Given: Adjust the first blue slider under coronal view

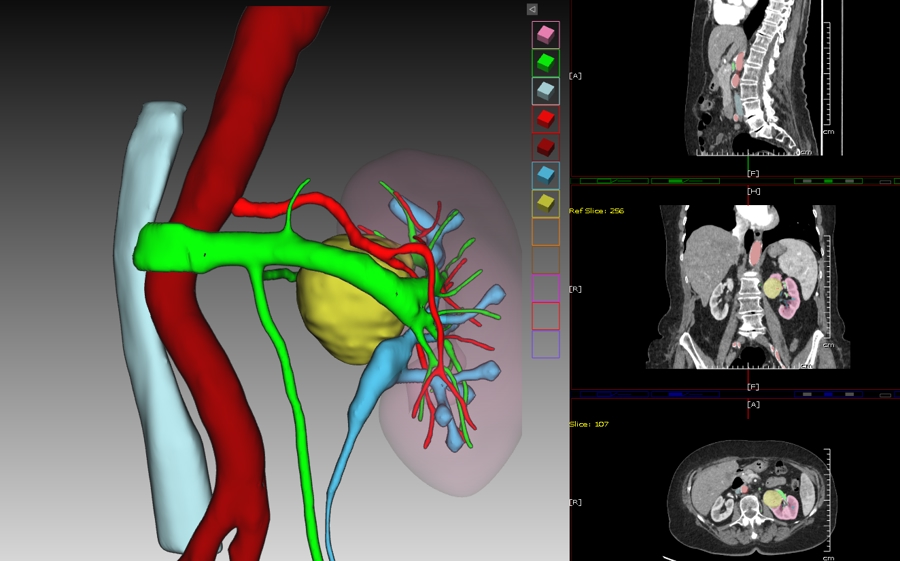Looking at the screenshot, I should pyautogui.click(x=614, y=394).
